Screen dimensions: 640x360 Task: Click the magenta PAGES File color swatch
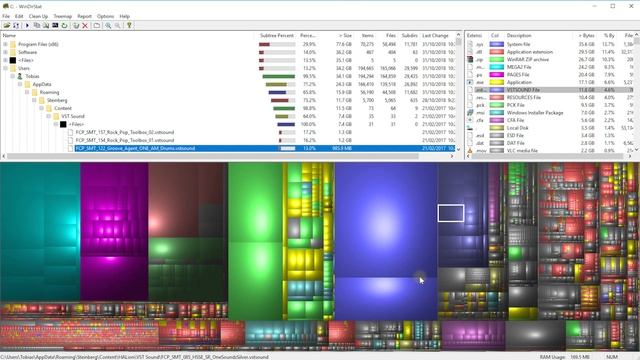(497, 75)
